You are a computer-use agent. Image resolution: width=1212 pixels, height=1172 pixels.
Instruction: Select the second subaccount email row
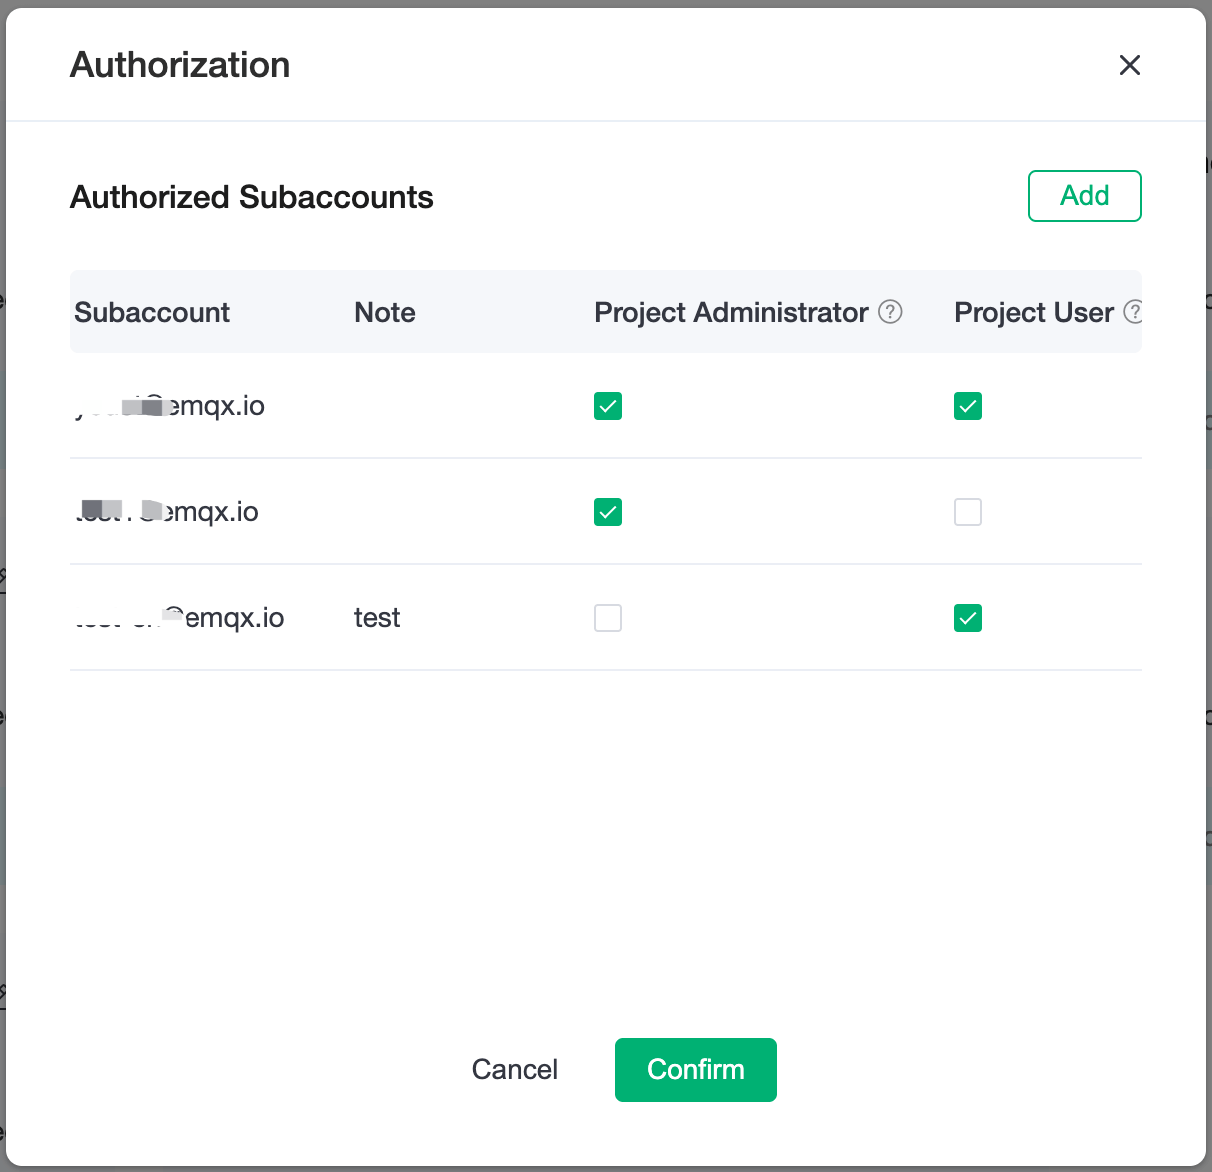pyautogui.click(x=168, y=512)
